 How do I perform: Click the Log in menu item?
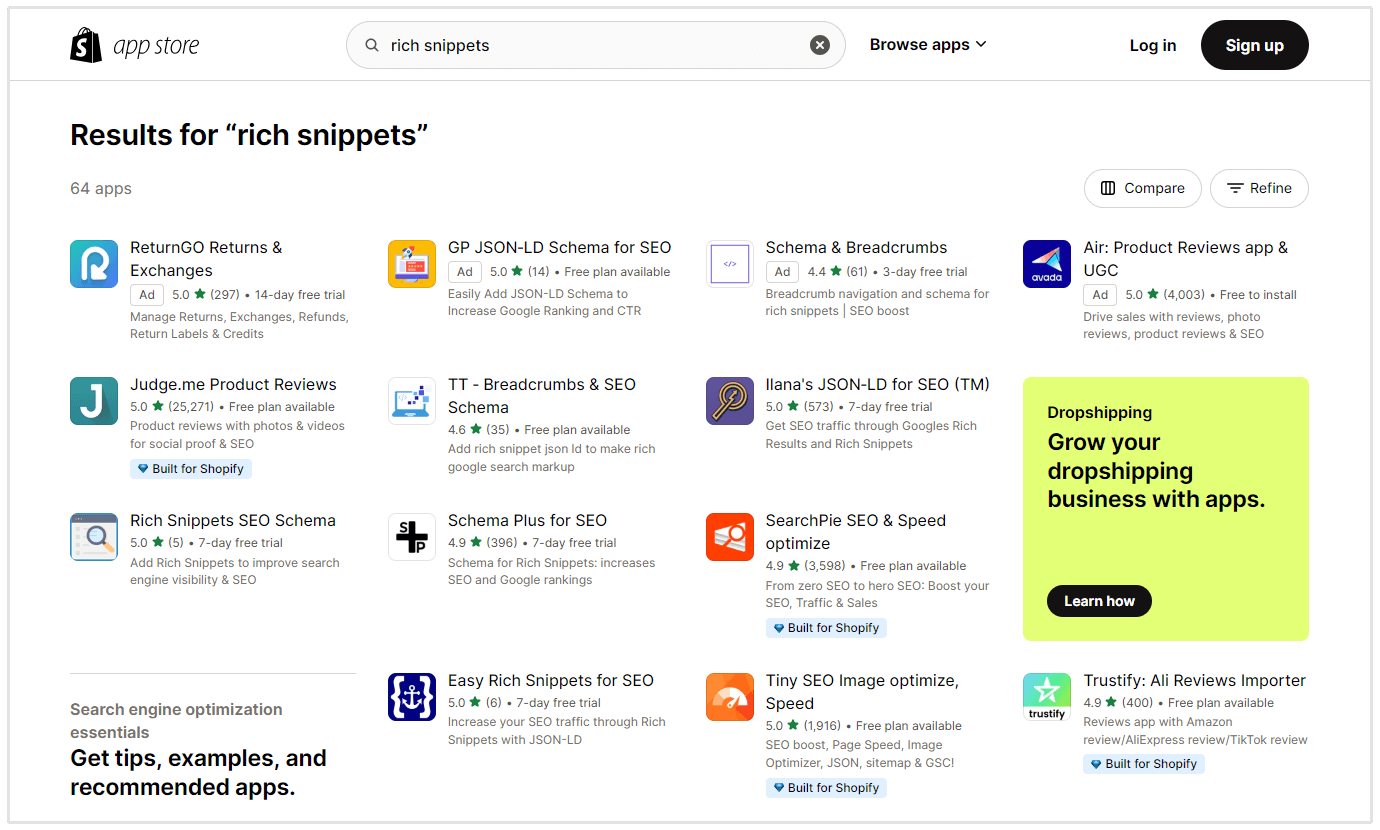click(x=1153, y=45)
